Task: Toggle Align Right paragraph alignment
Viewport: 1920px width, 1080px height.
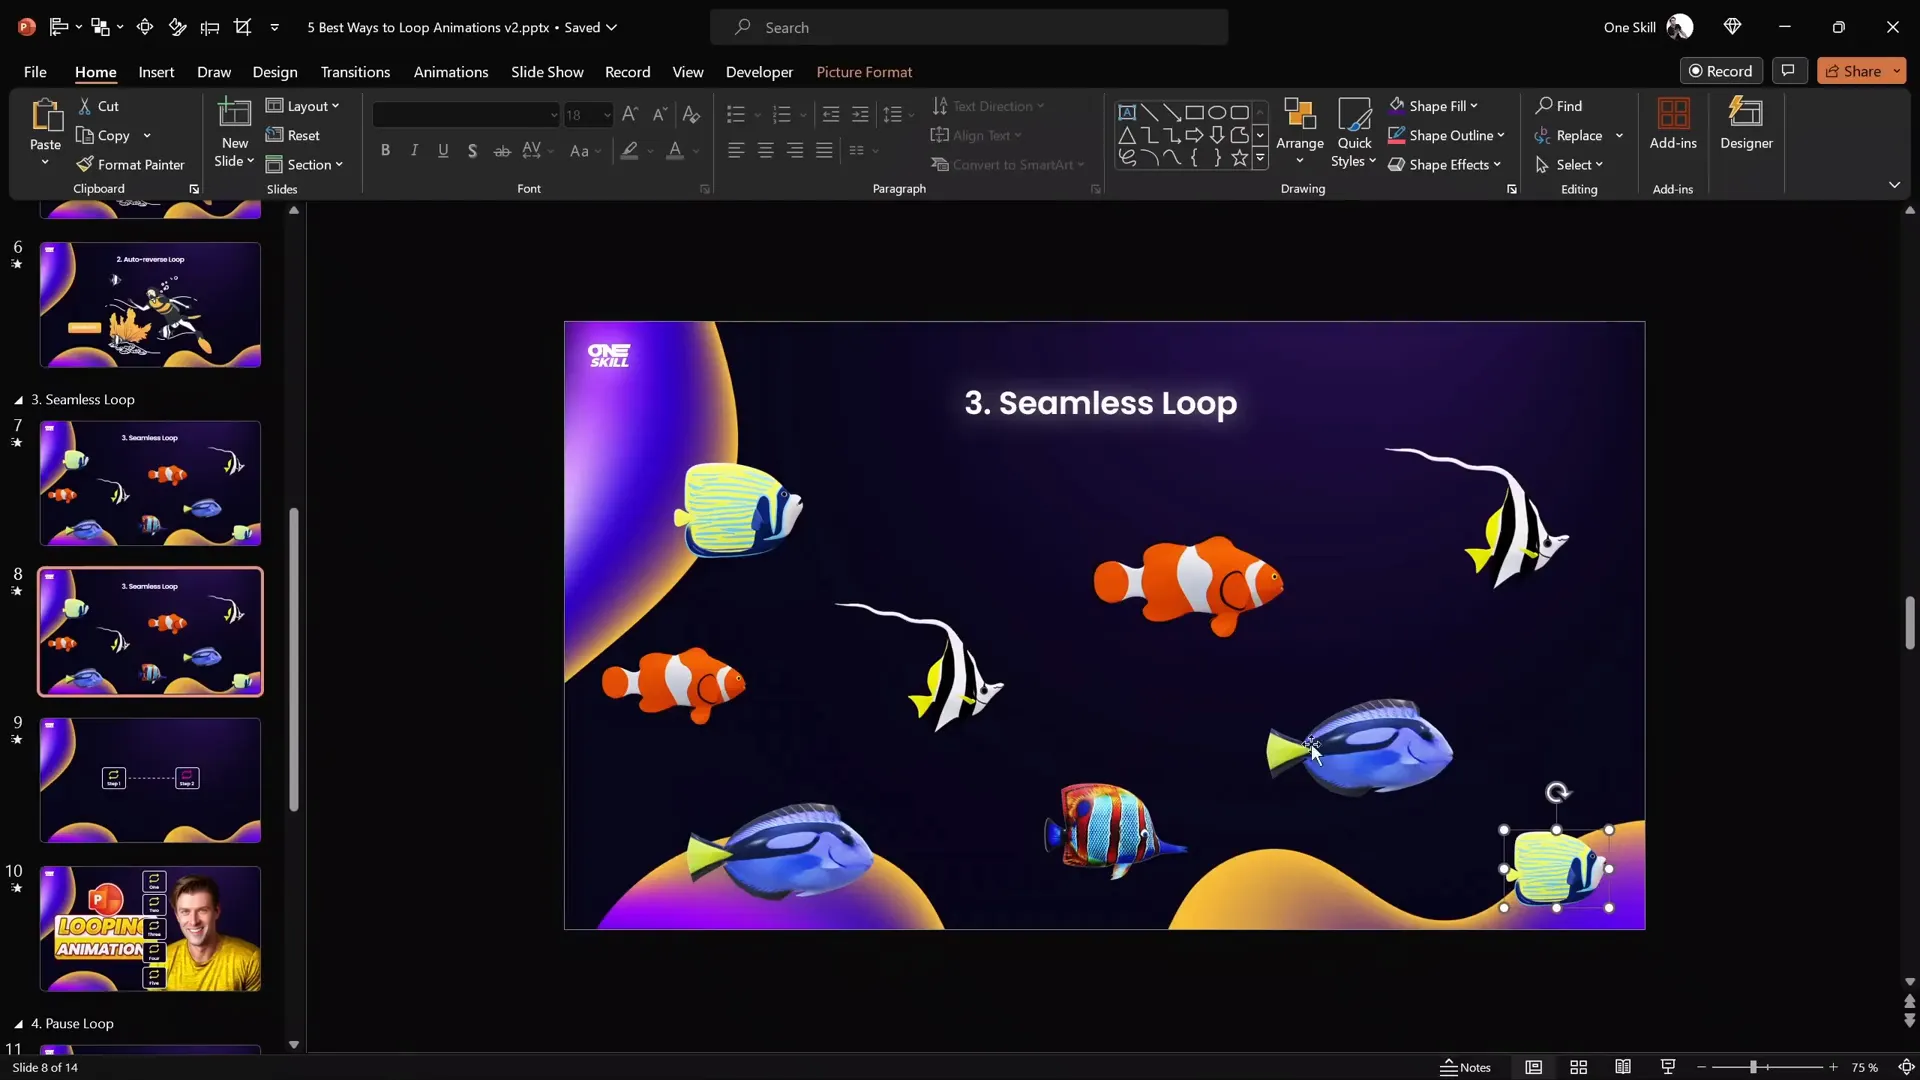Action: tap(795, 151)
